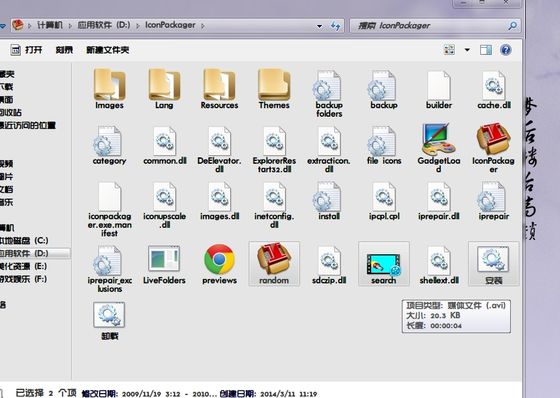Select iconupscale.dll file
Image resolution: width=560 pixels, height=398 pixels.
click(x=165, y=205)
